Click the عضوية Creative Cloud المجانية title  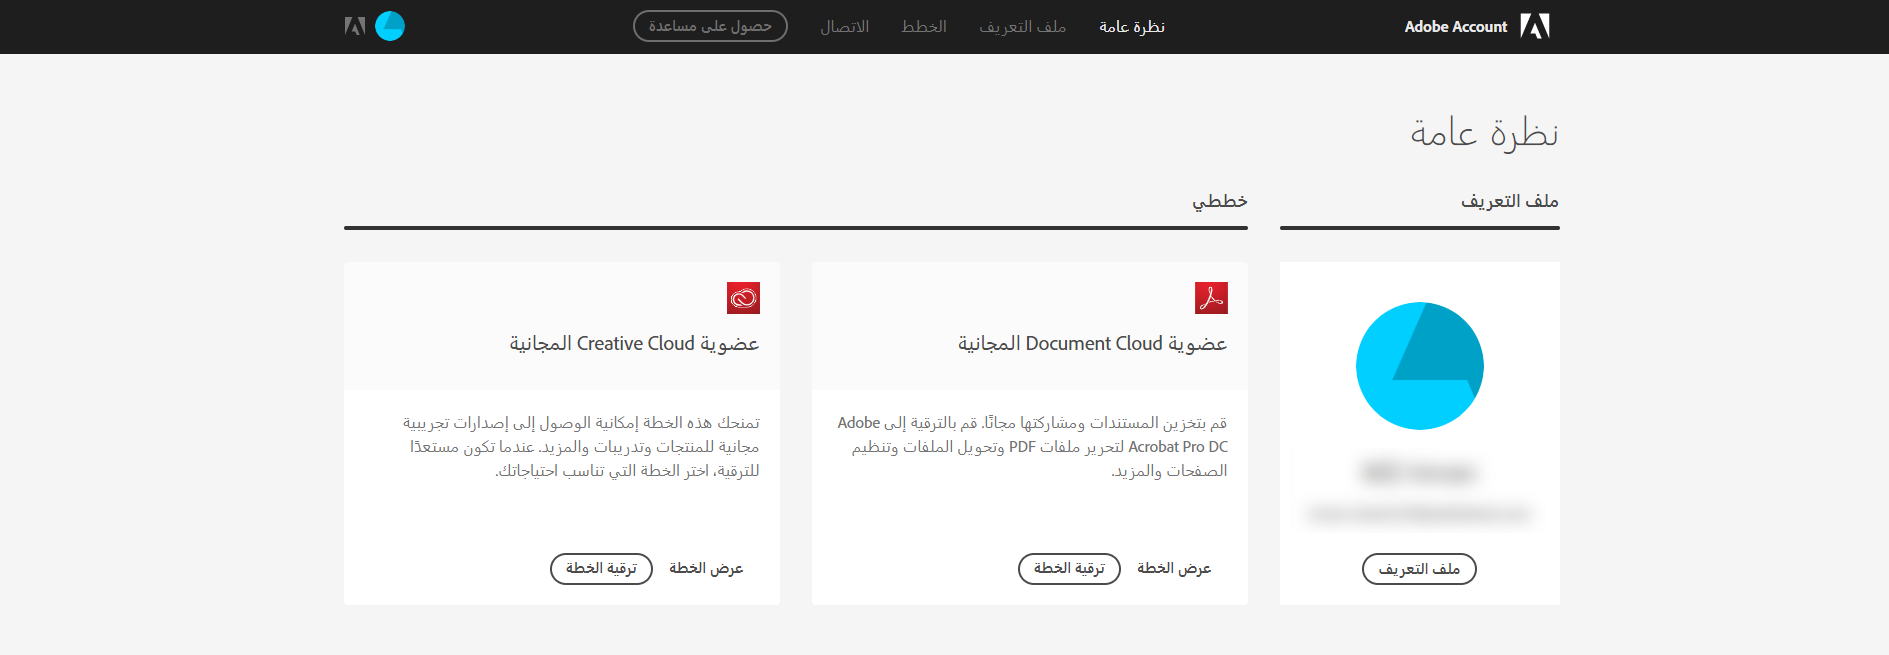click(634, 344)
